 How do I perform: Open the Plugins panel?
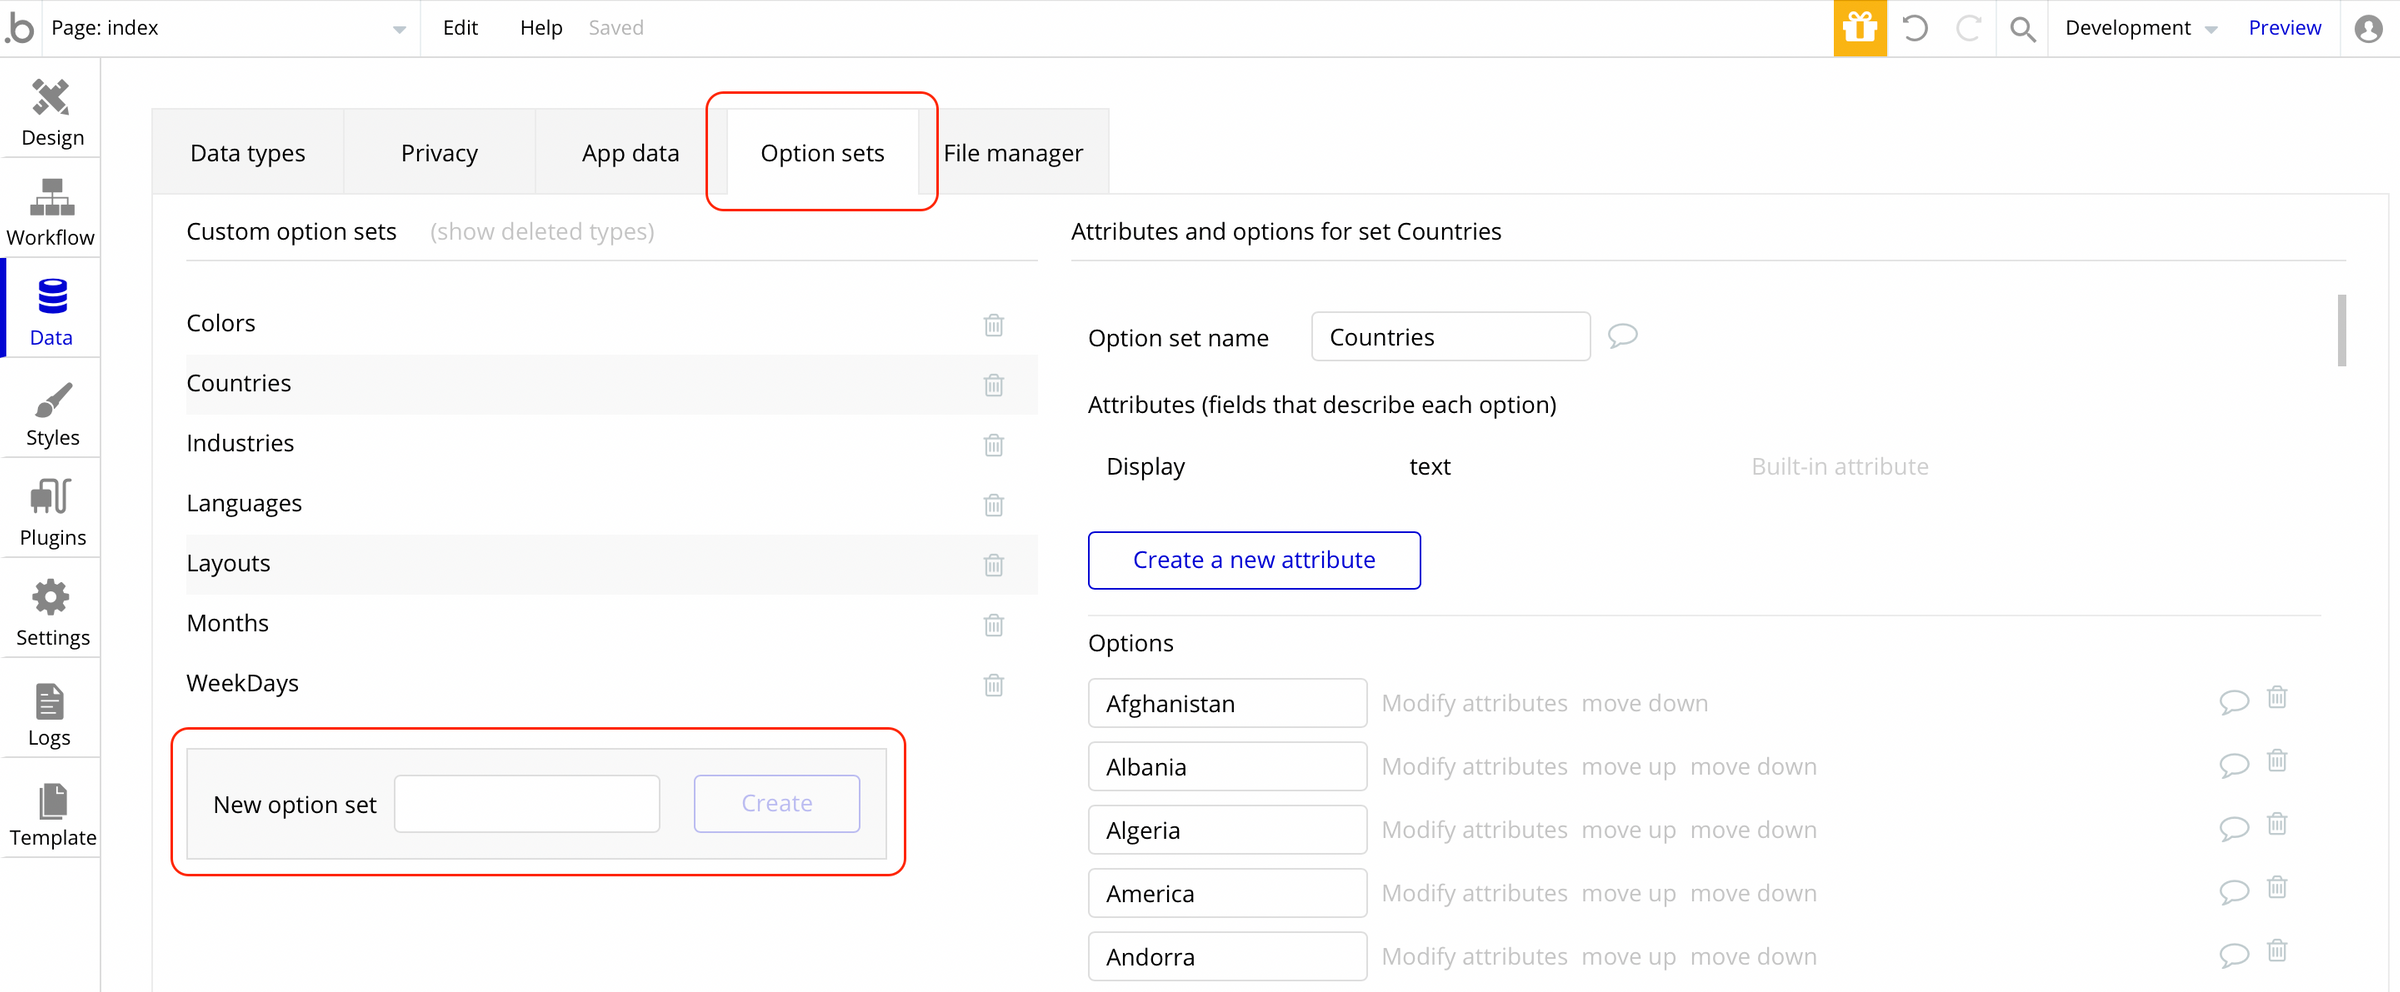(51, 510)
